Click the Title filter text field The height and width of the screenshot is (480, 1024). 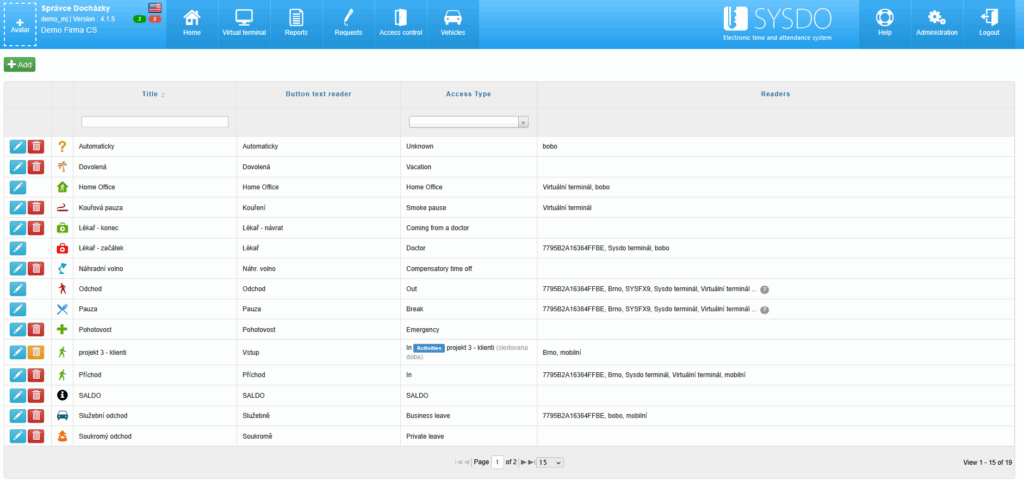(x=154, y=122)
